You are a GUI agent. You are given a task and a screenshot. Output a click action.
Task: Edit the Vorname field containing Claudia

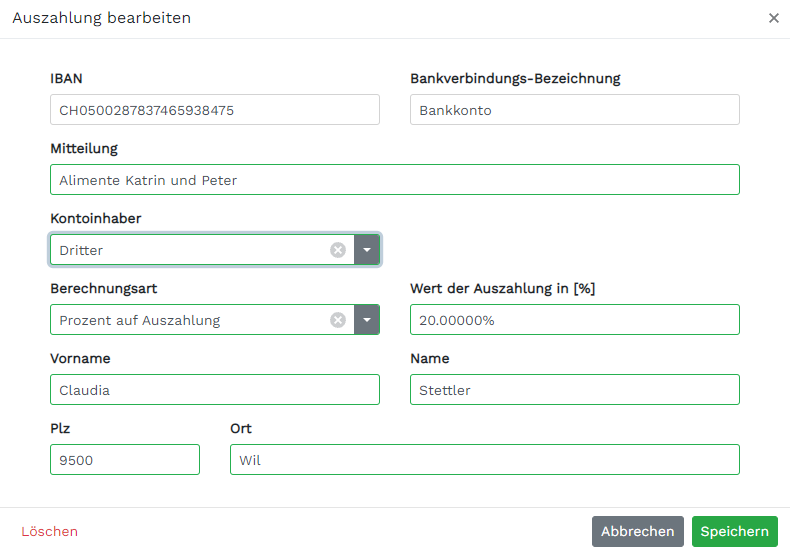pos(215,390)
